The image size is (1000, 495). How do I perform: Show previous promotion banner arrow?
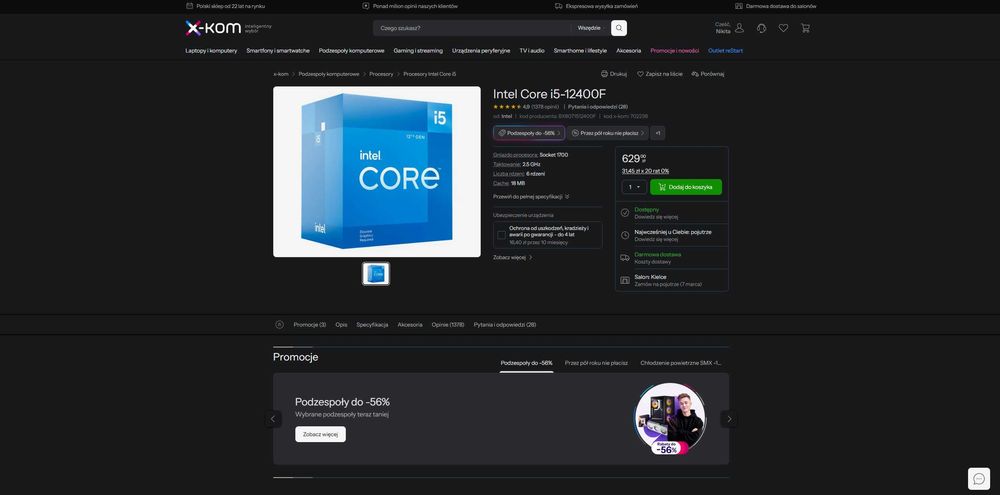[273, 419]
